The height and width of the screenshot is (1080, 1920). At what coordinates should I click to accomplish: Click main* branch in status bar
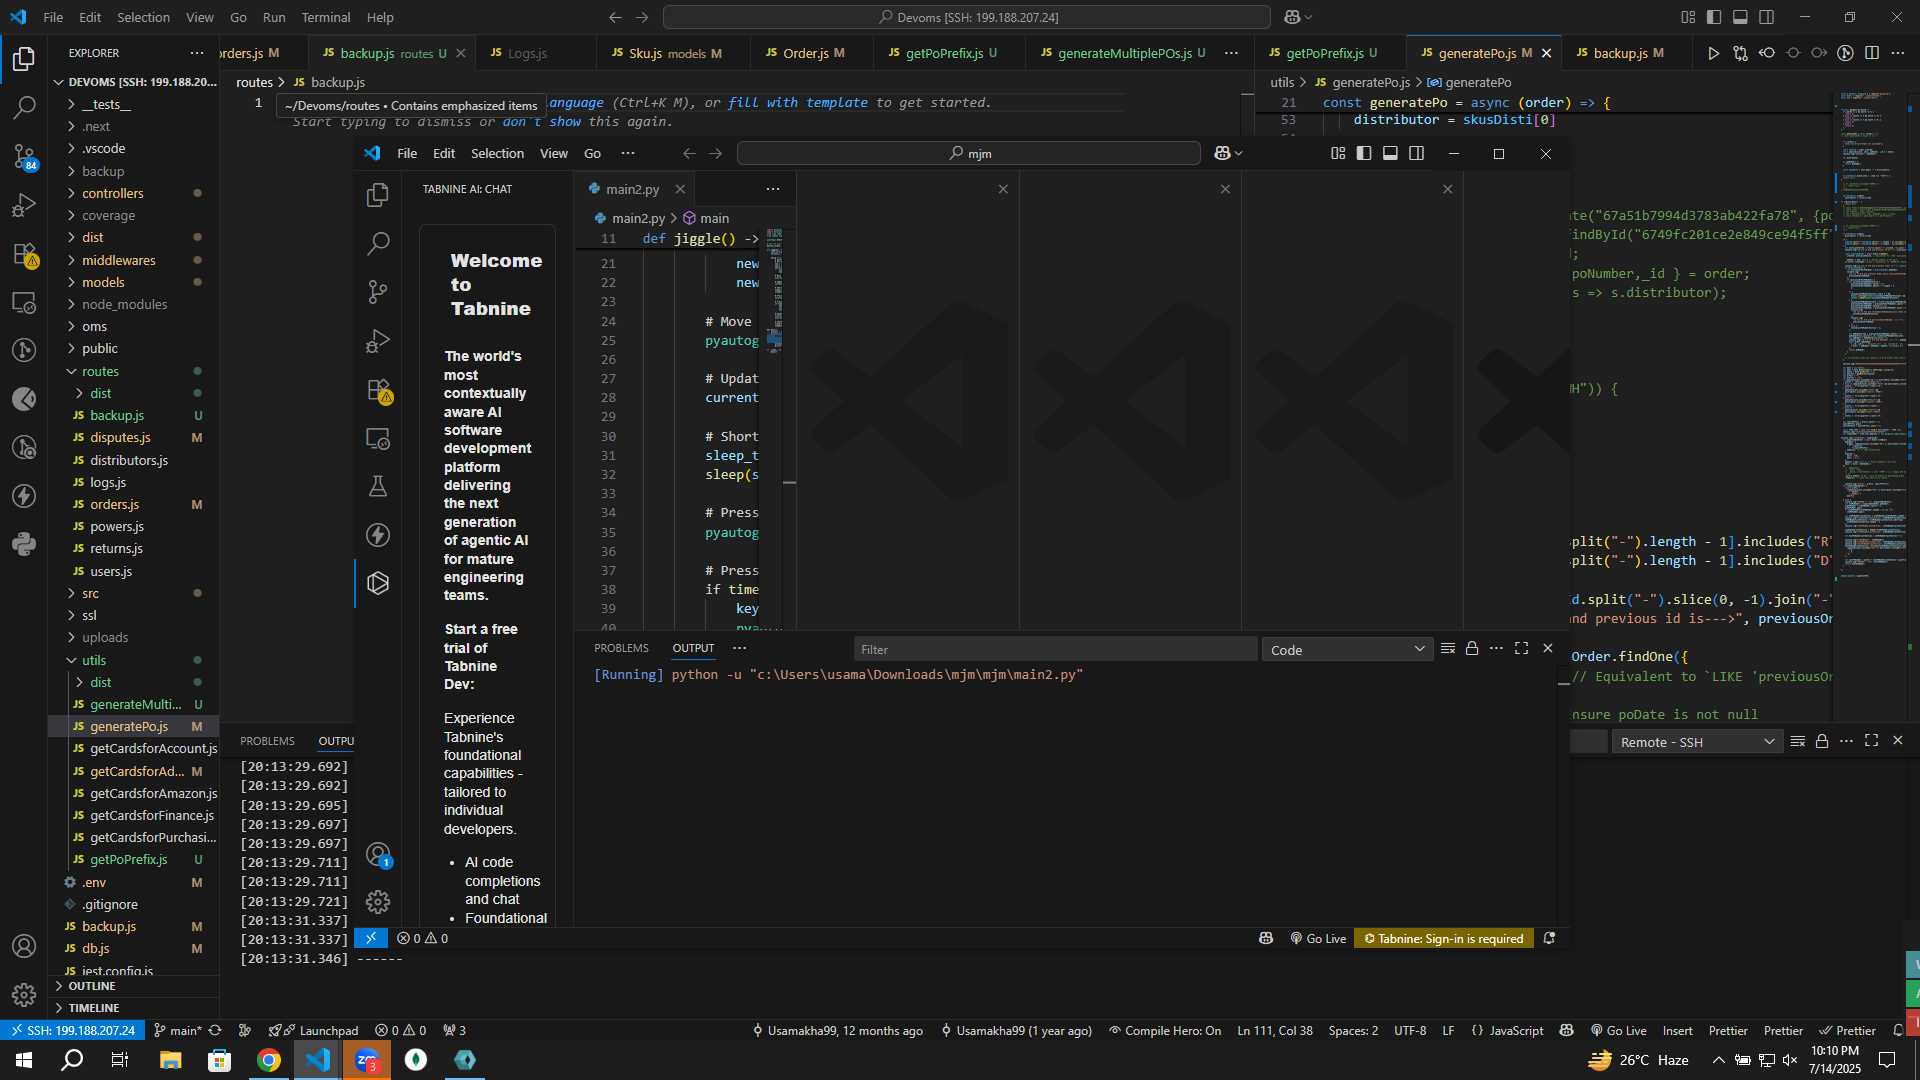coord(177,1031)
